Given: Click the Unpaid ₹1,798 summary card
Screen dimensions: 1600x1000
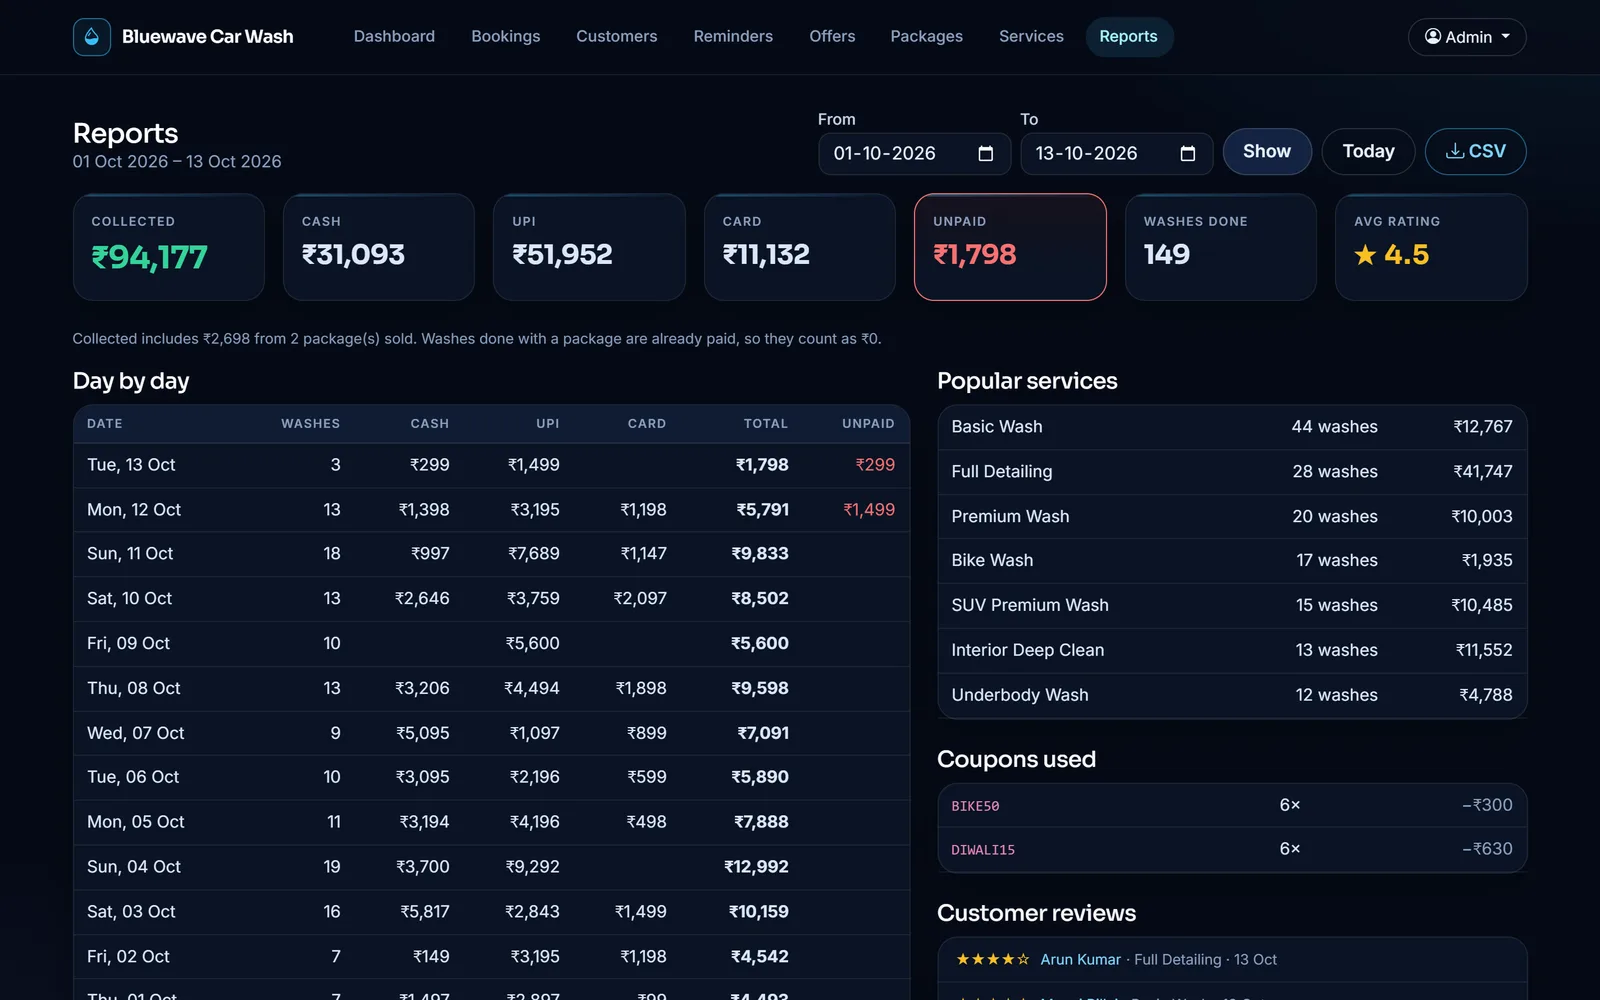Looking at the screenshot, I should pos(1010,247).
